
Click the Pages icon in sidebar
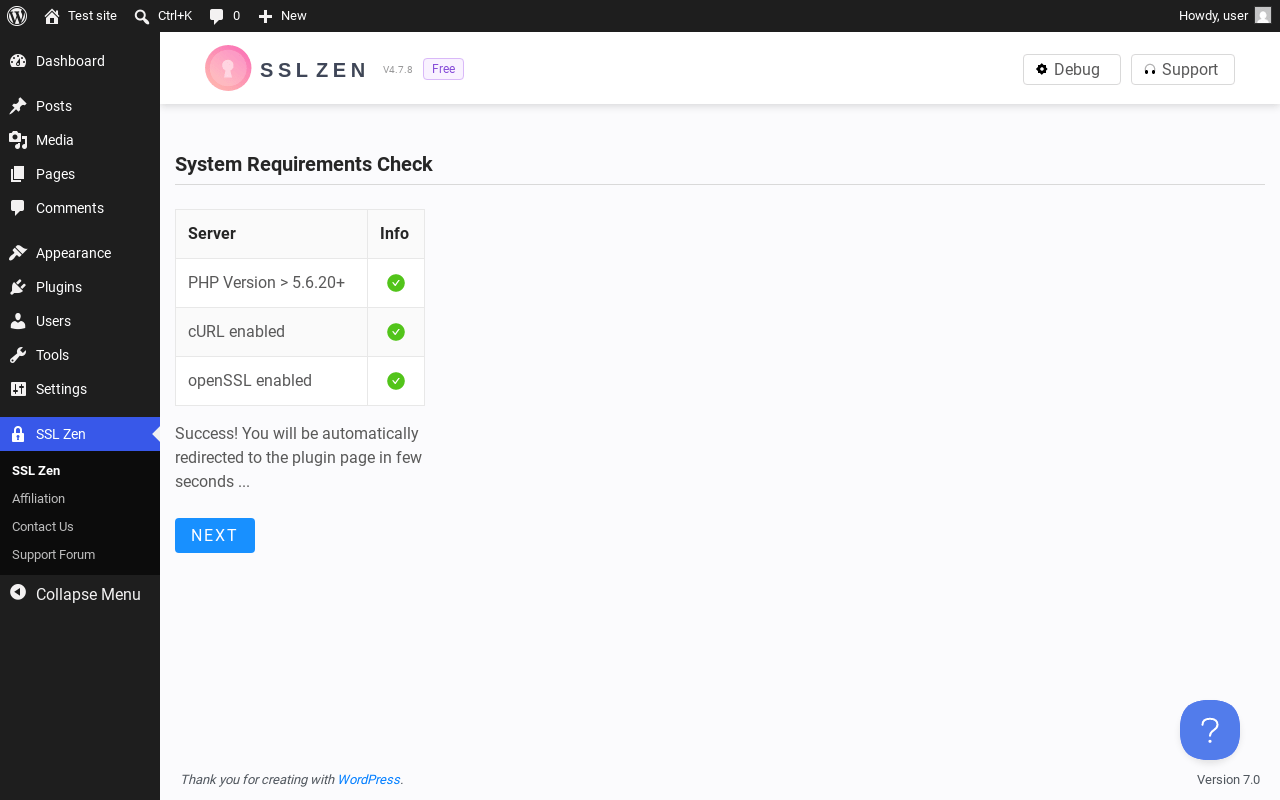tap(18, 174)
